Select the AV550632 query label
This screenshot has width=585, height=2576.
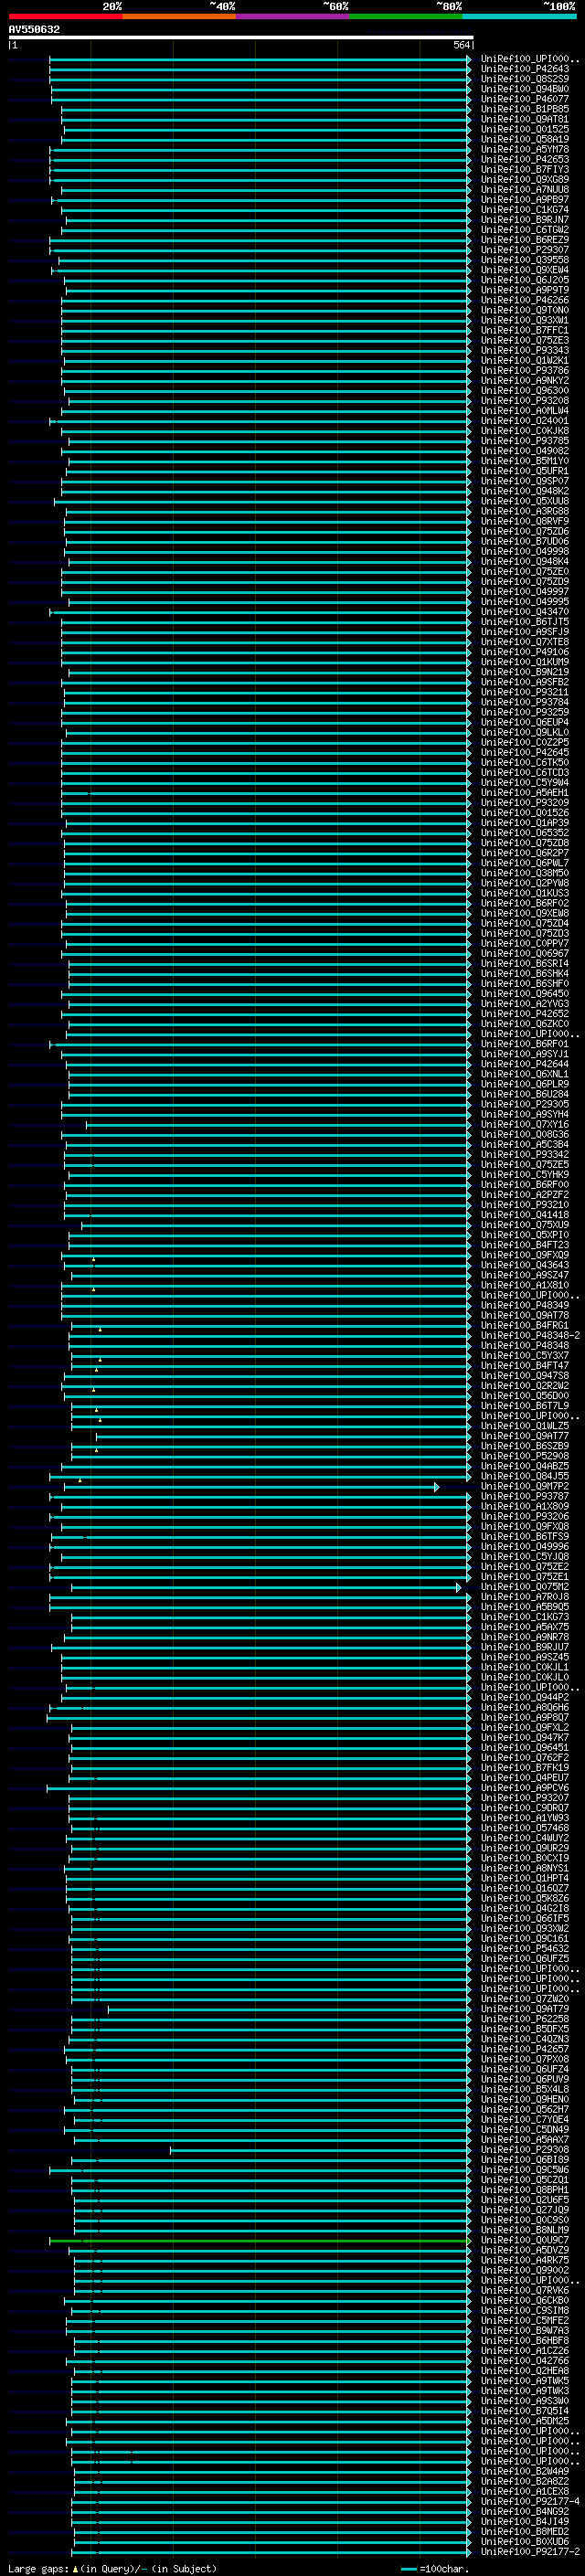(34, 30)
